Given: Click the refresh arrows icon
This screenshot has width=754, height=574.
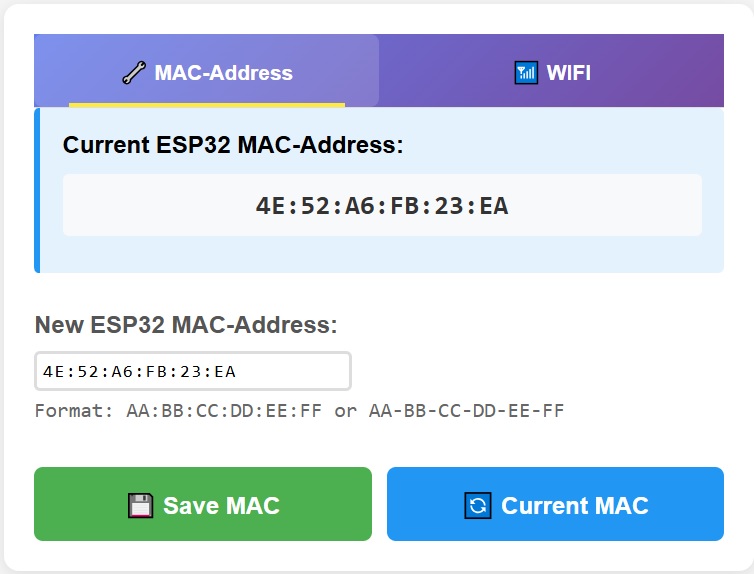Looking at the screenshot, I should [x=478, y=505].
